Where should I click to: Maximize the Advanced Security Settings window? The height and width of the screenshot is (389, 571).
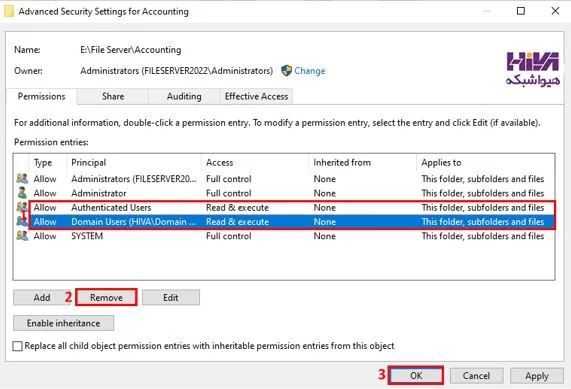[521, 11]
